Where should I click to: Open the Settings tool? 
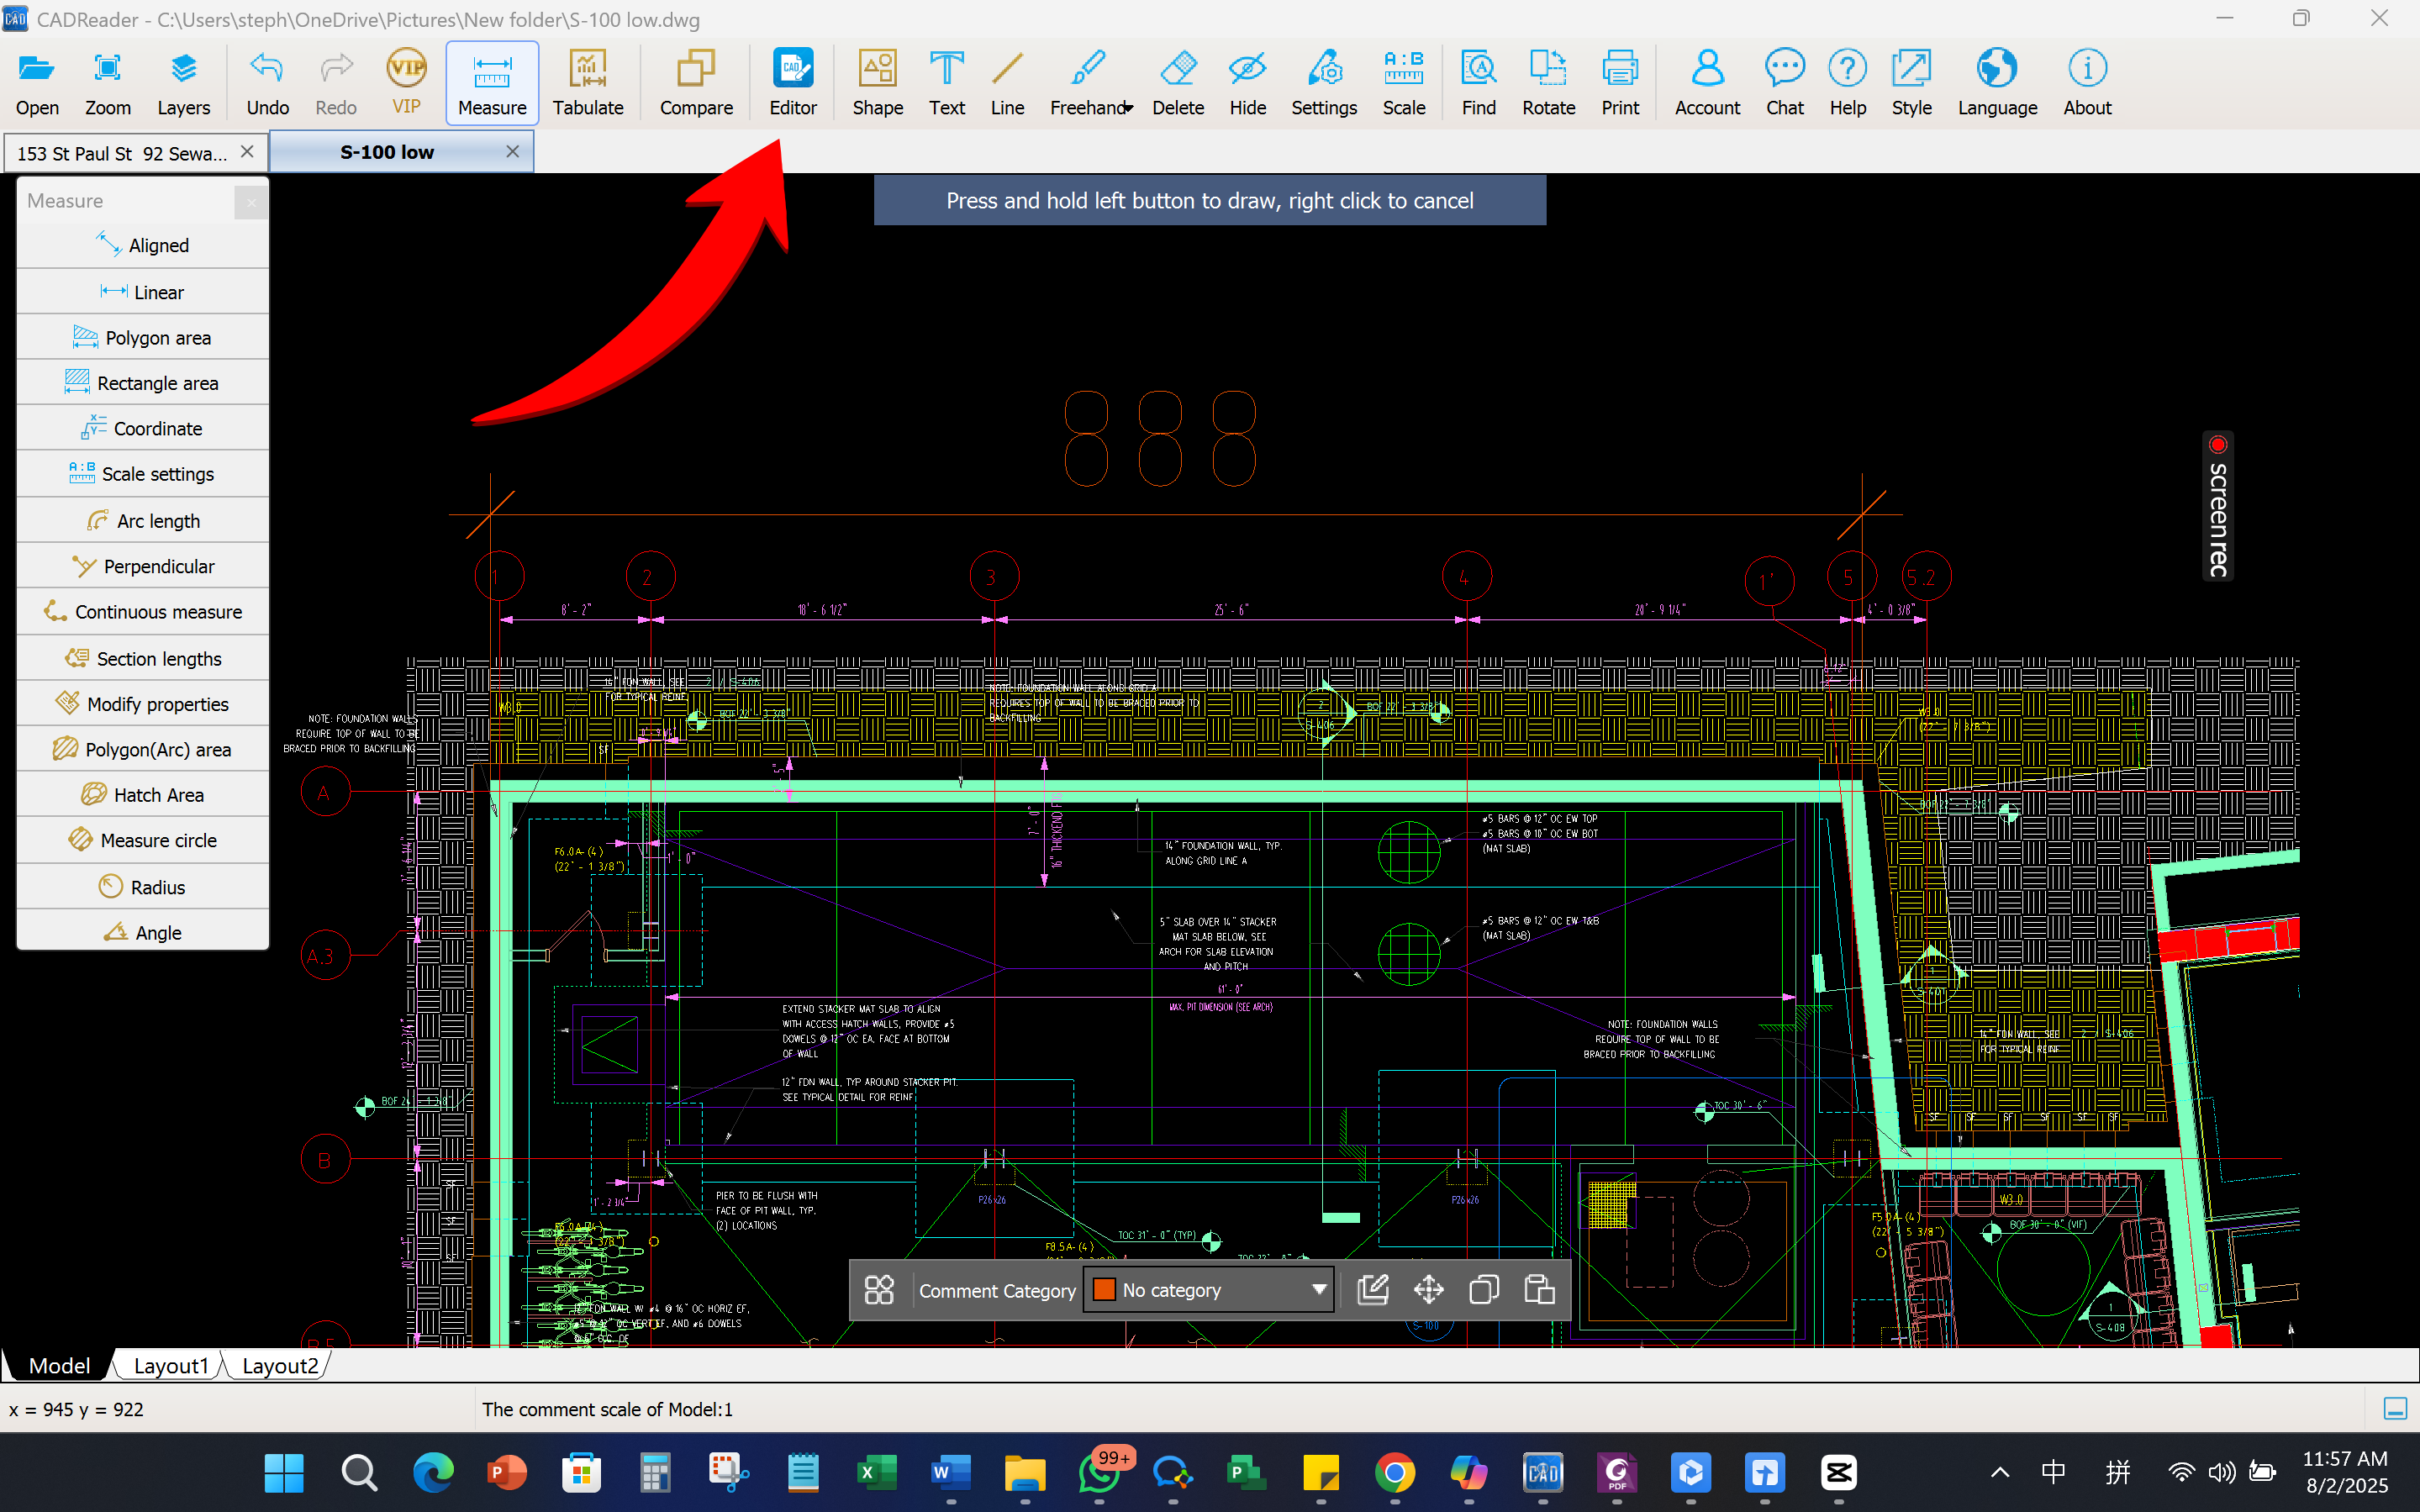tap(1324, 84)
